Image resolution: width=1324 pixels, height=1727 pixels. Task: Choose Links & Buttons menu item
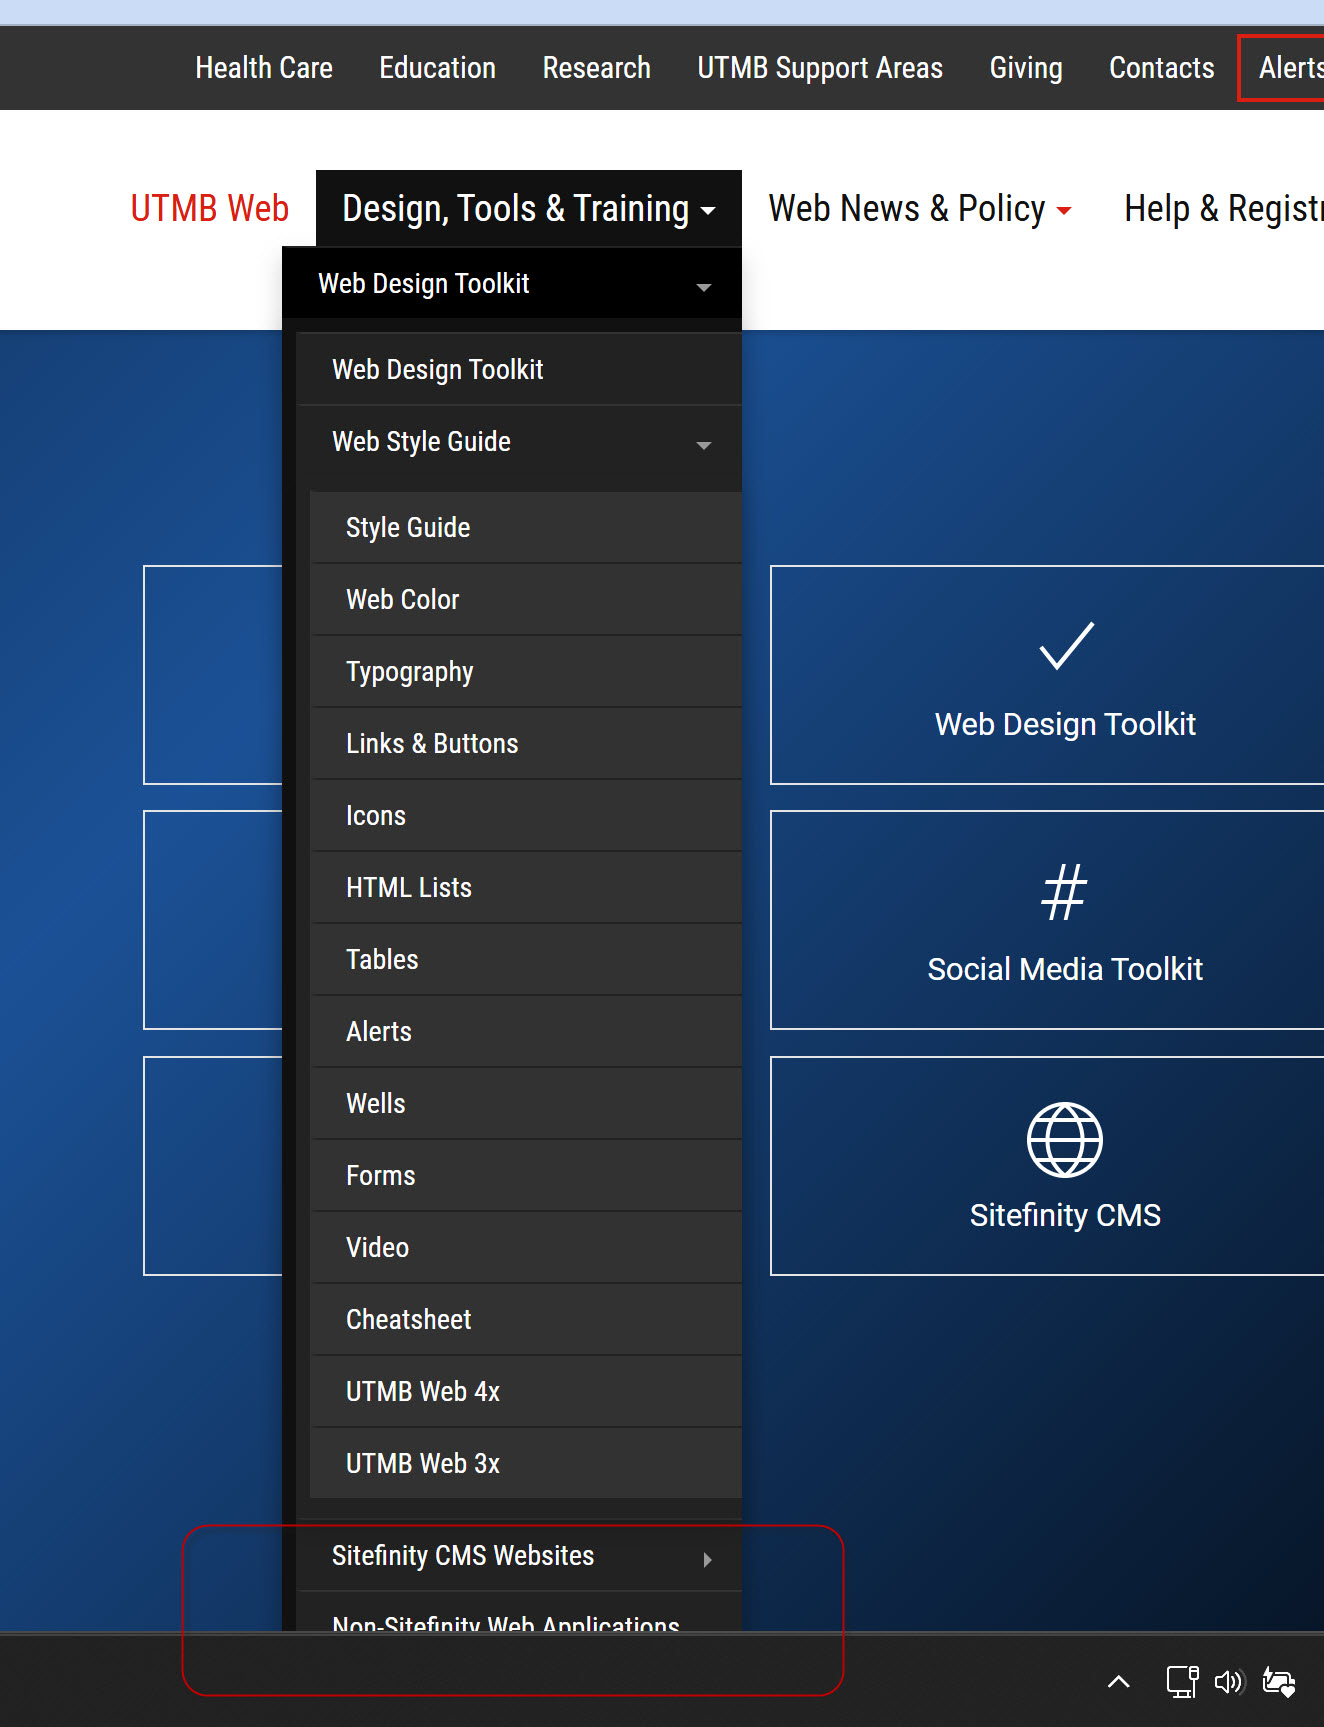(x=432, y=744)
